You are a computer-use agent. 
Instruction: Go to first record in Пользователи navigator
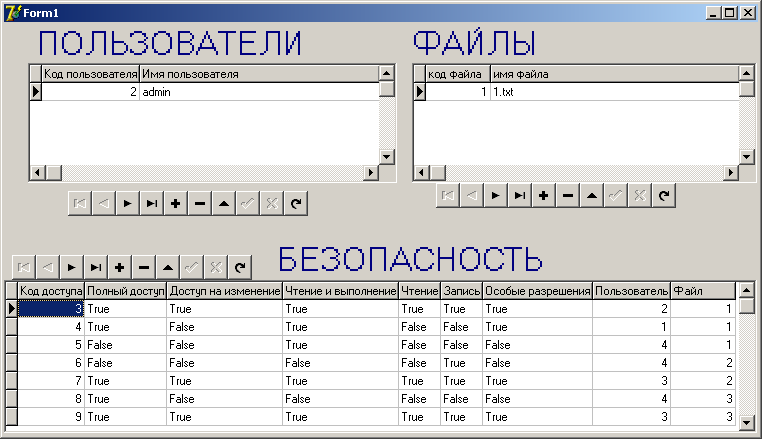point(80,203)
